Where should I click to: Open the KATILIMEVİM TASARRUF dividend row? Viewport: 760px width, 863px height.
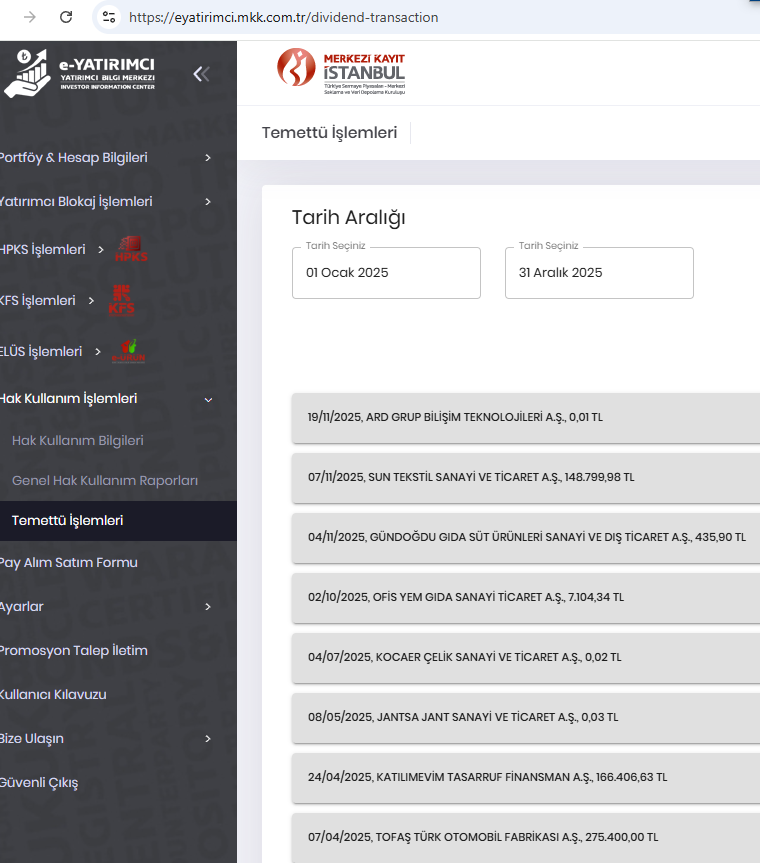pyautogui.click(x=526, y=778)
